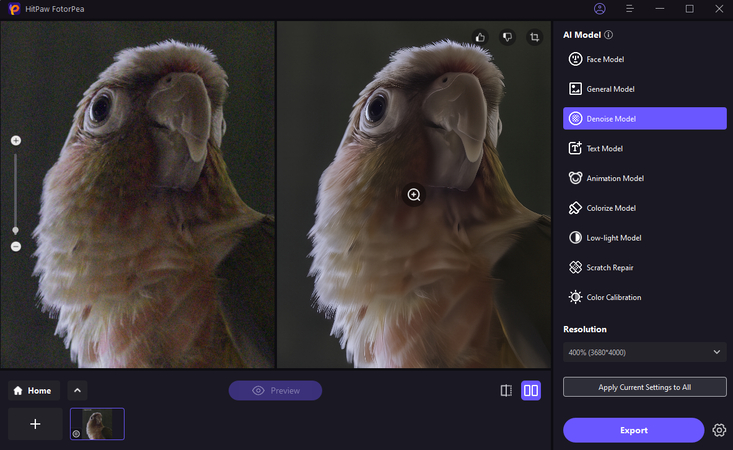Choose the Low-light Model
Viewport: 733px width, 450px height.
(x=644, y=238)
